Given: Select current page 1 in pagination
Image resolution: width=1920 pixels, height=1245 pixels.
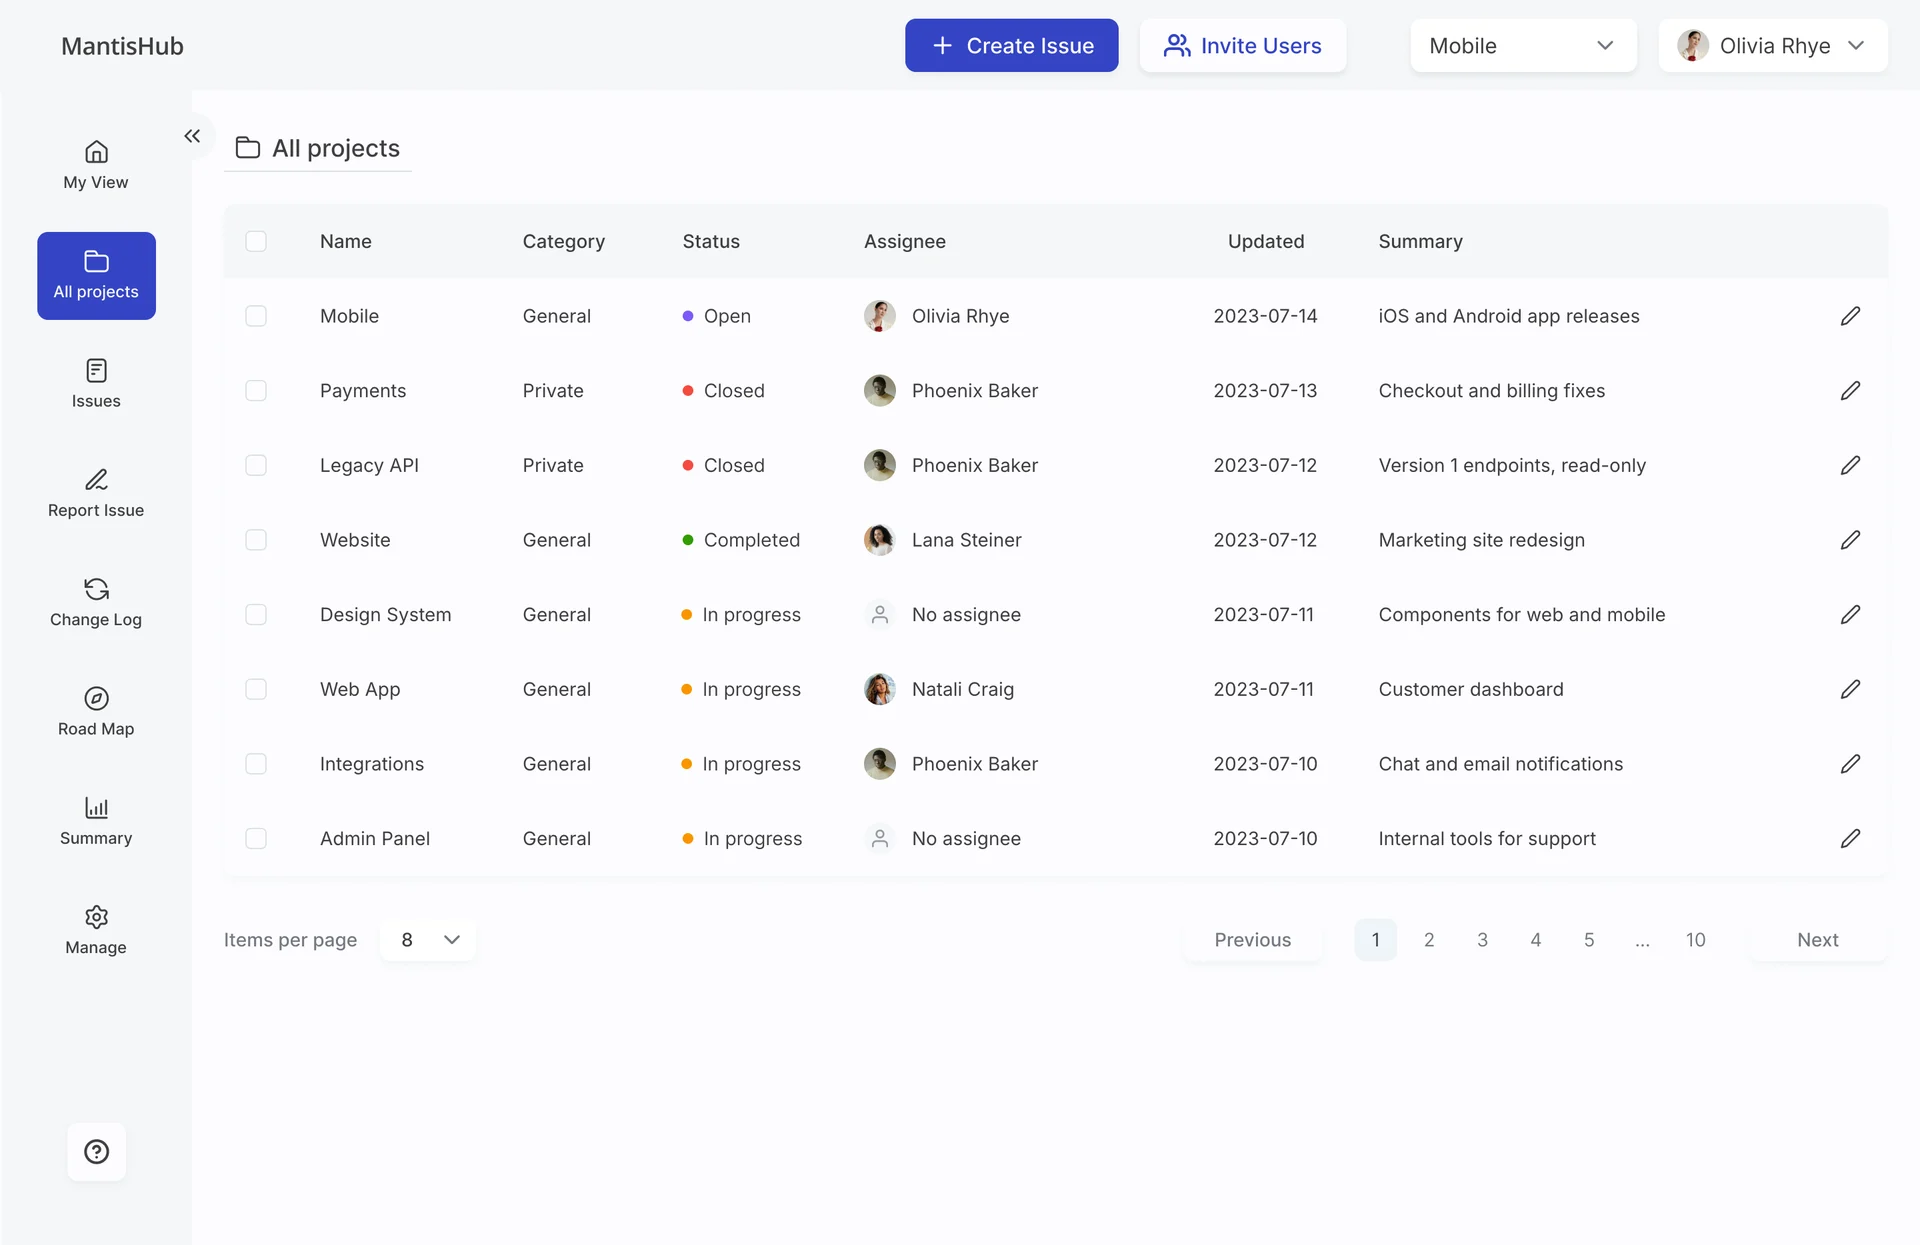Looking at the screenshot, I should (x=1375, y=940).
